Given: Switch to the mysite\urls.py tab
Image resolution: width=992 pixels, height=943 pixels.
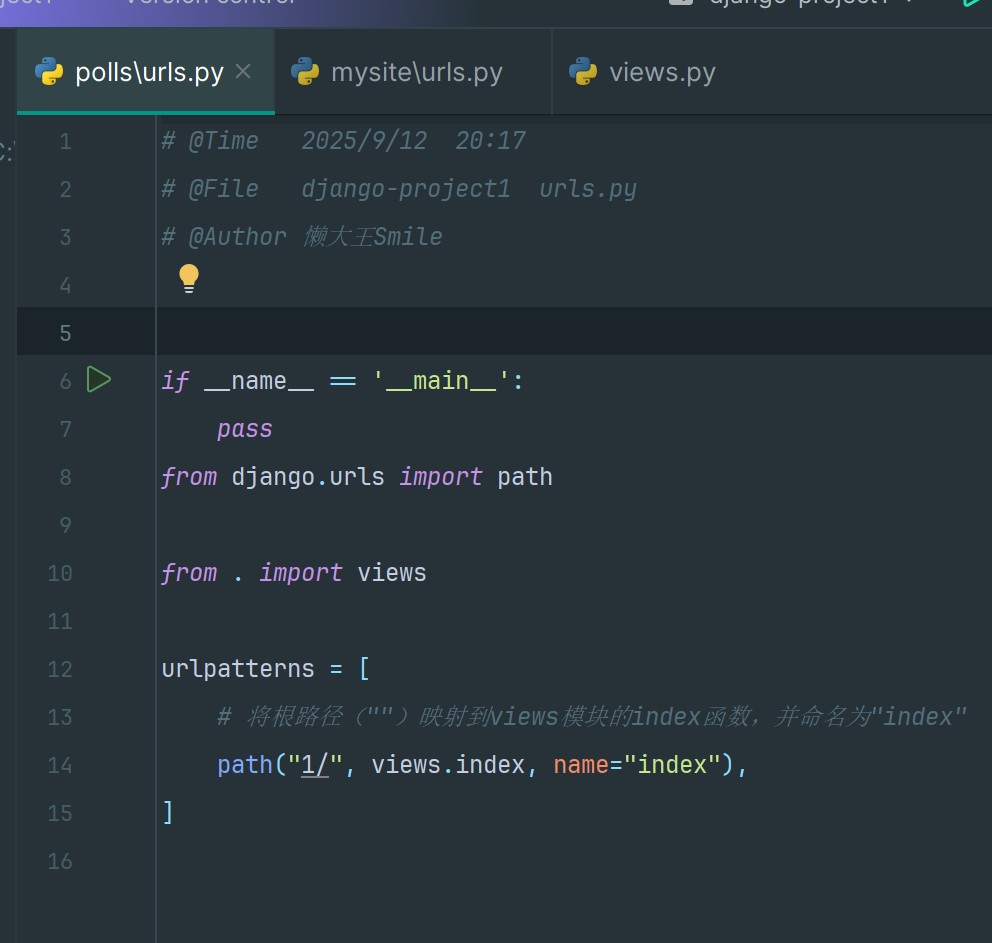Looking at the screenshot, I should [416, 73].
